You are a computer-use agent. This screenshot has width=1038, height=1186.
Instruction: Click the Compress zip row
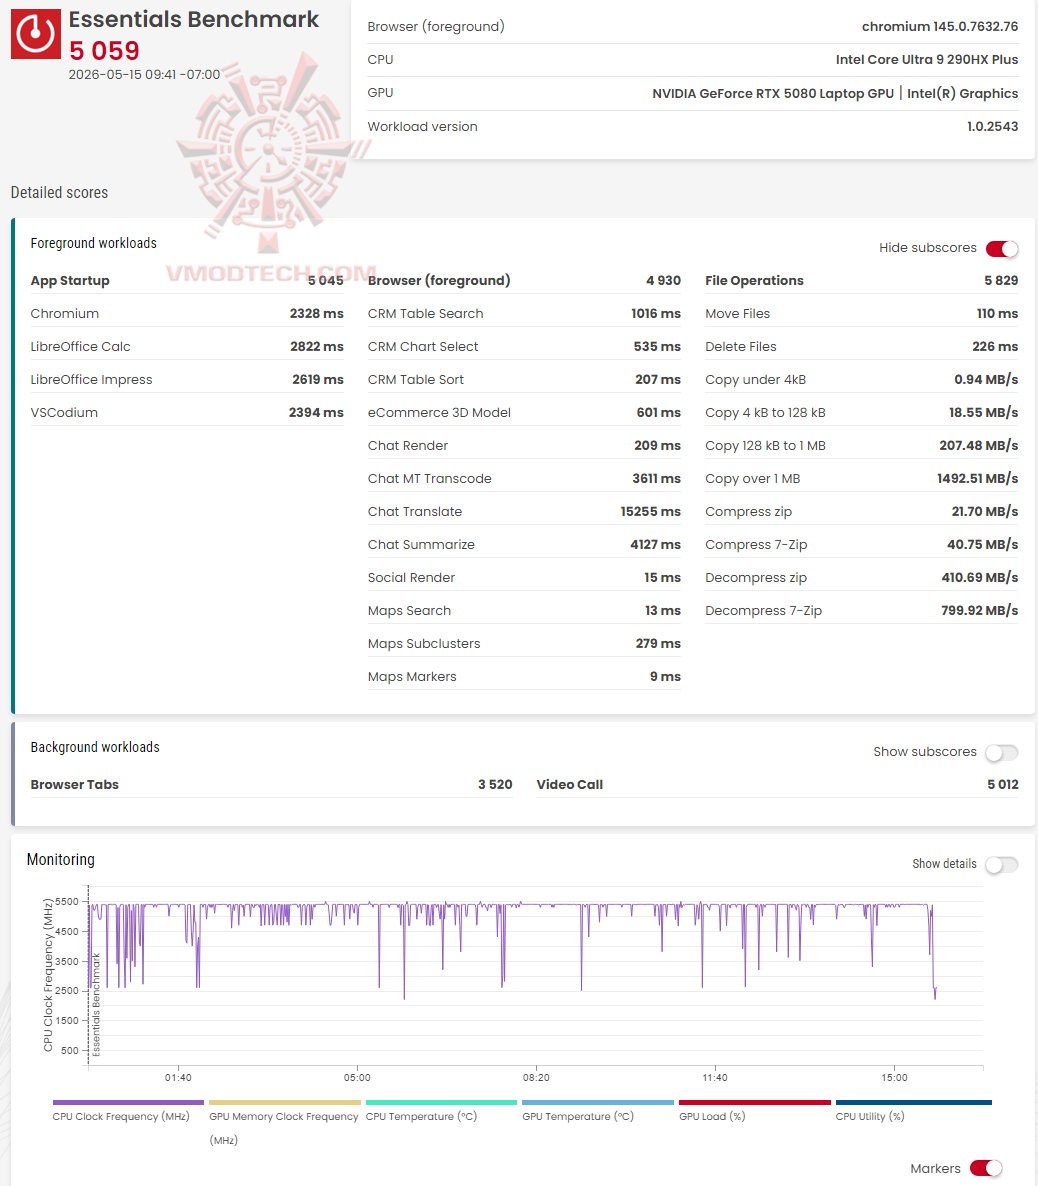coord(862,511)
